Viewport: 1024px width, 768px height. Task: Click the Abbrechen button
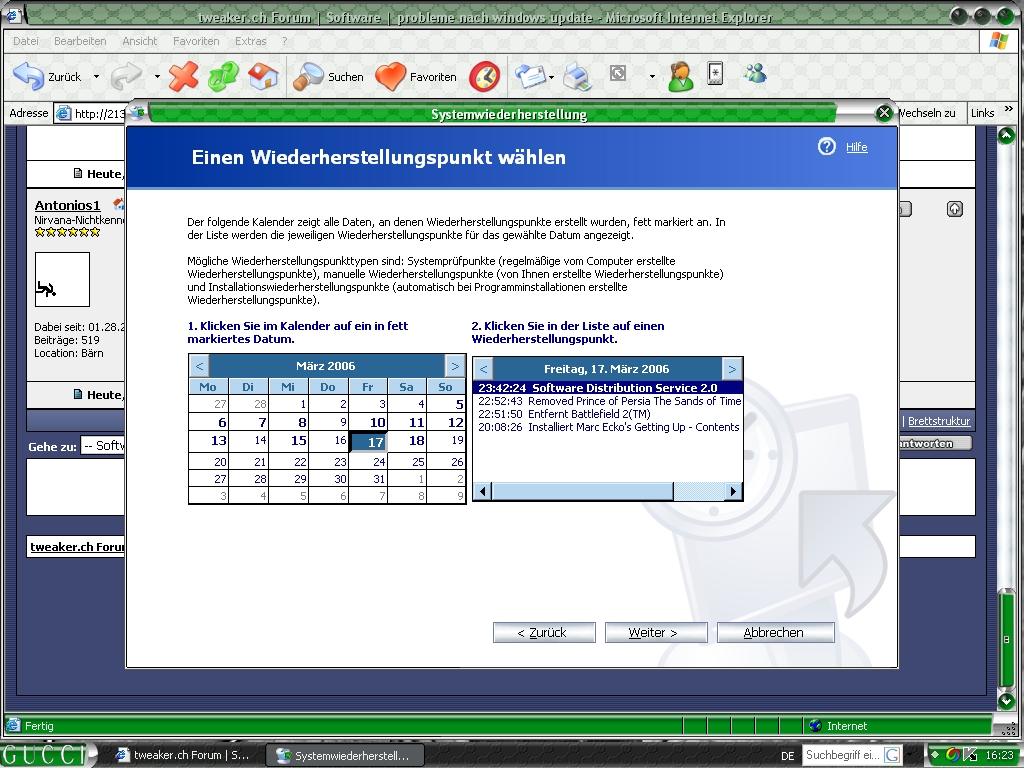[x=773, y=633]
